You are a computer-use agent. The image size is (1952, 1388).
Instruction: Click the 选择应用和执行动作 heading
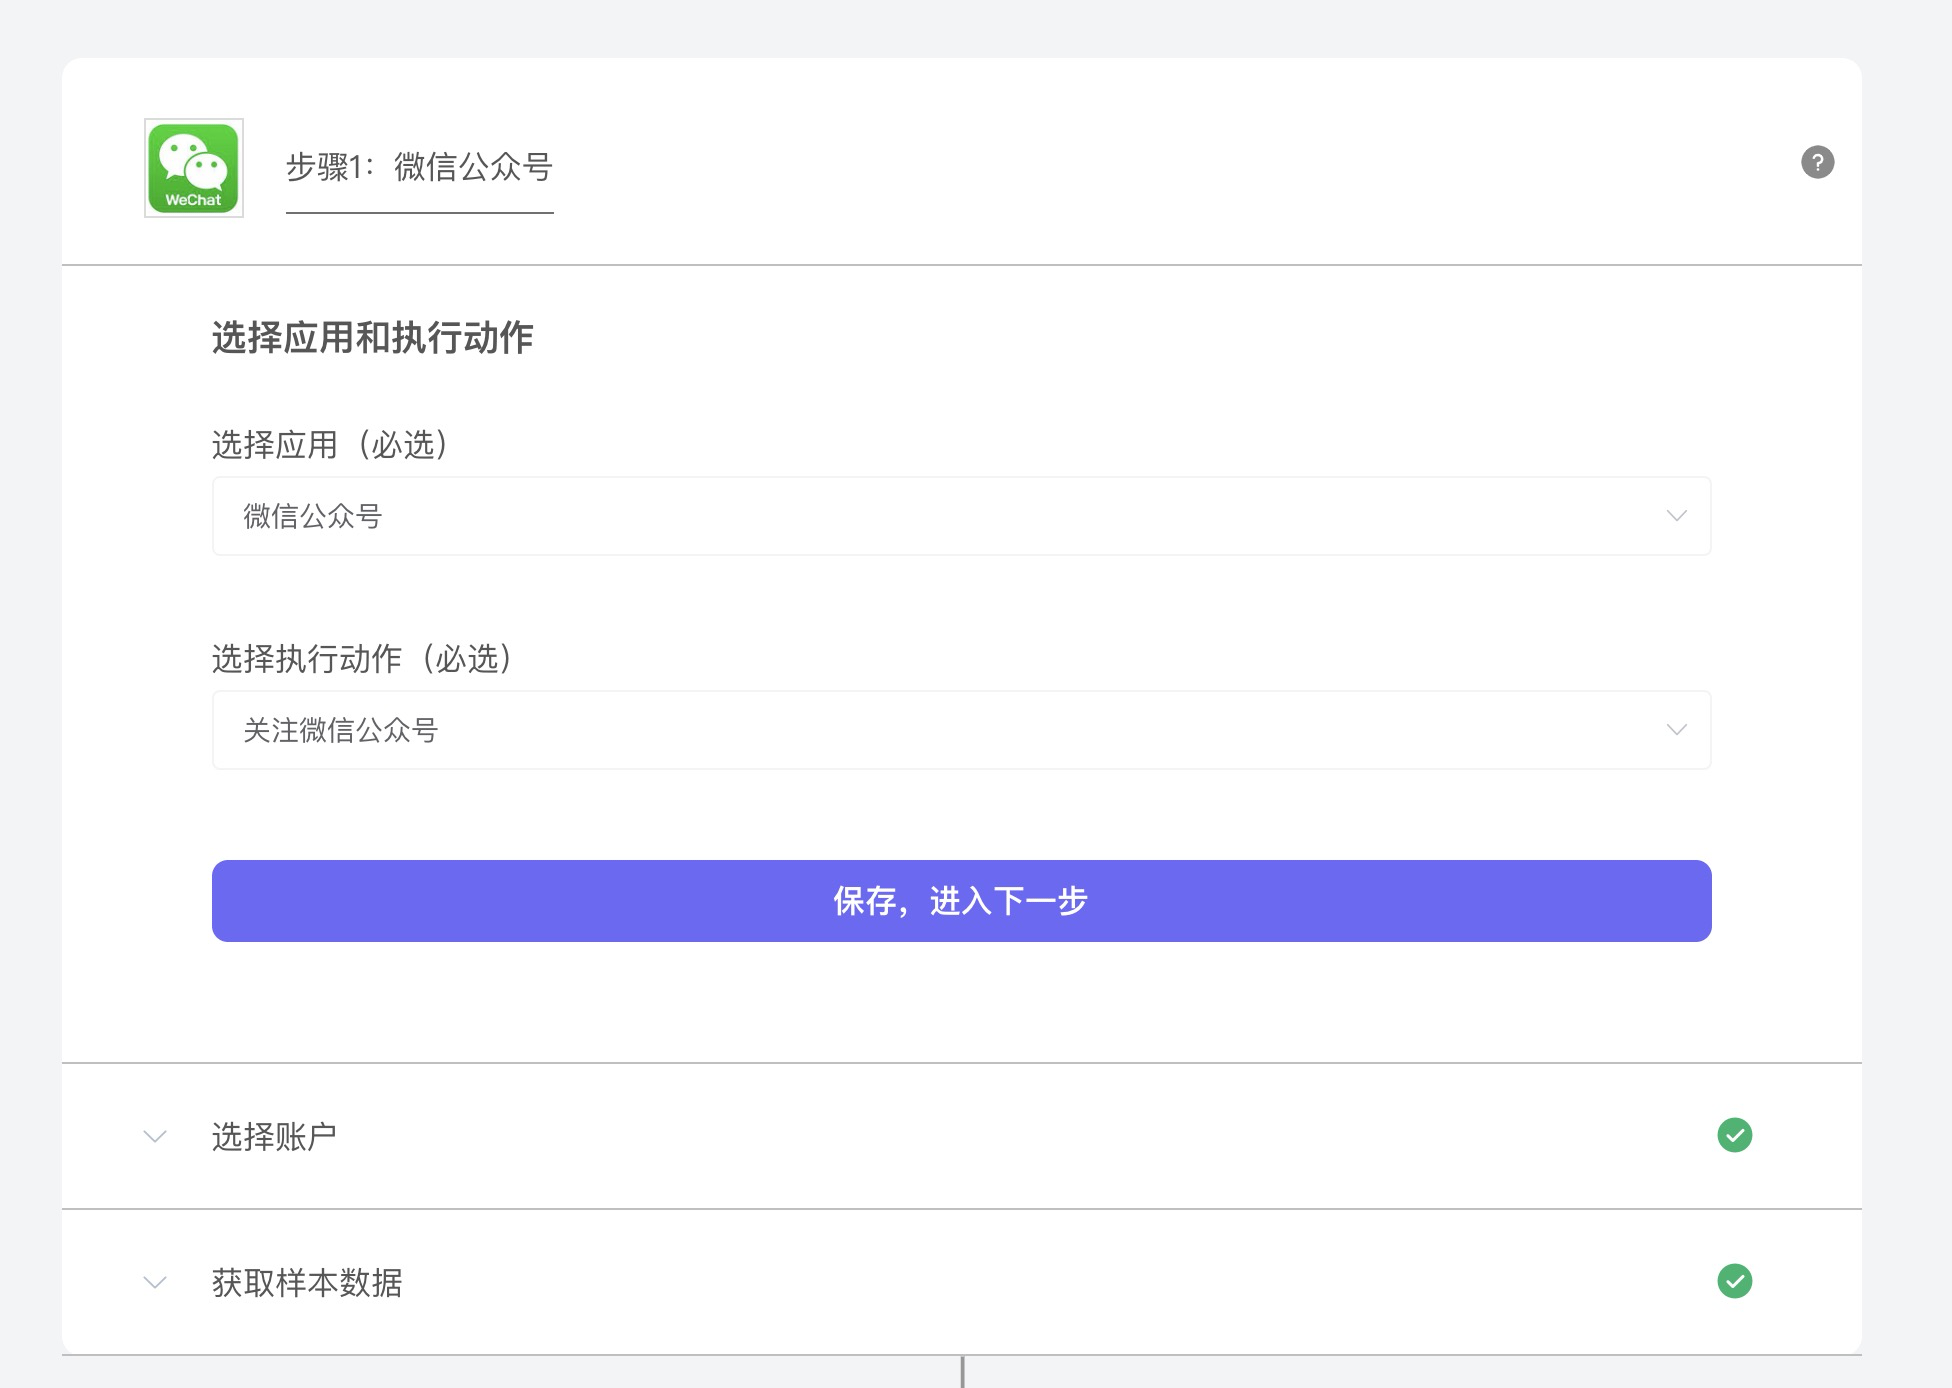pos(372,338)
